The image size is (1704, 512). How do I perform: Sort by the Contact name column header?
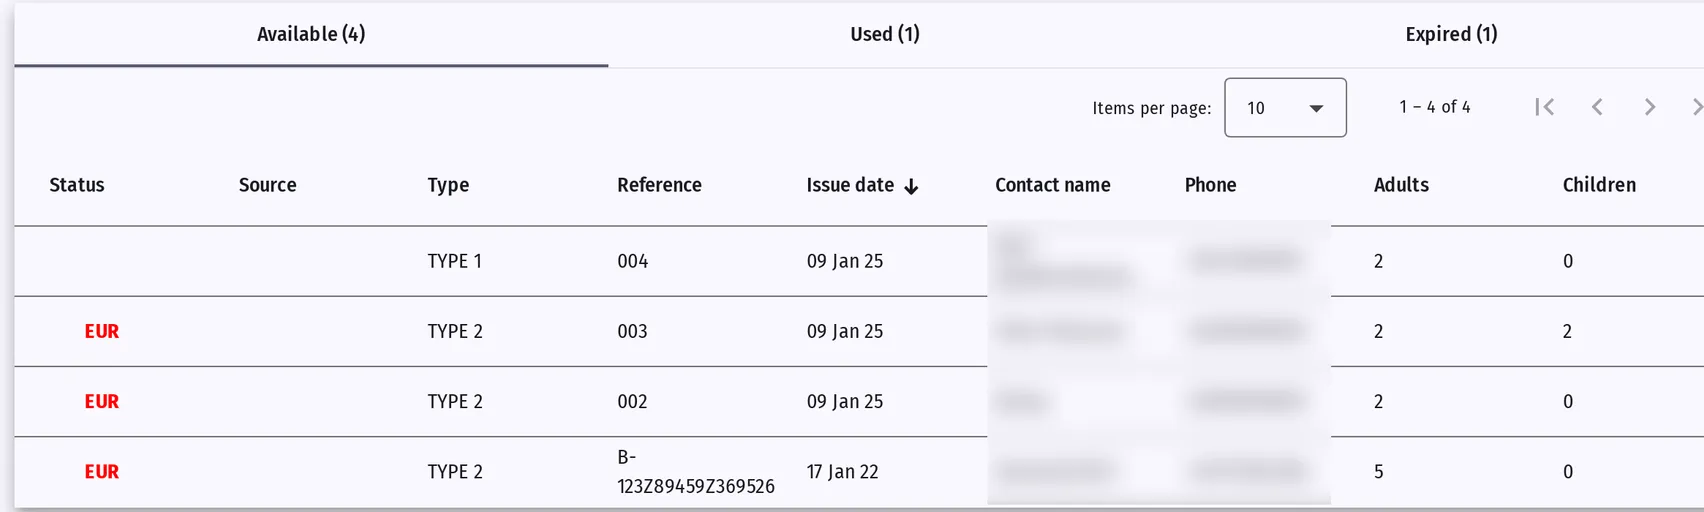(1053, 185)
